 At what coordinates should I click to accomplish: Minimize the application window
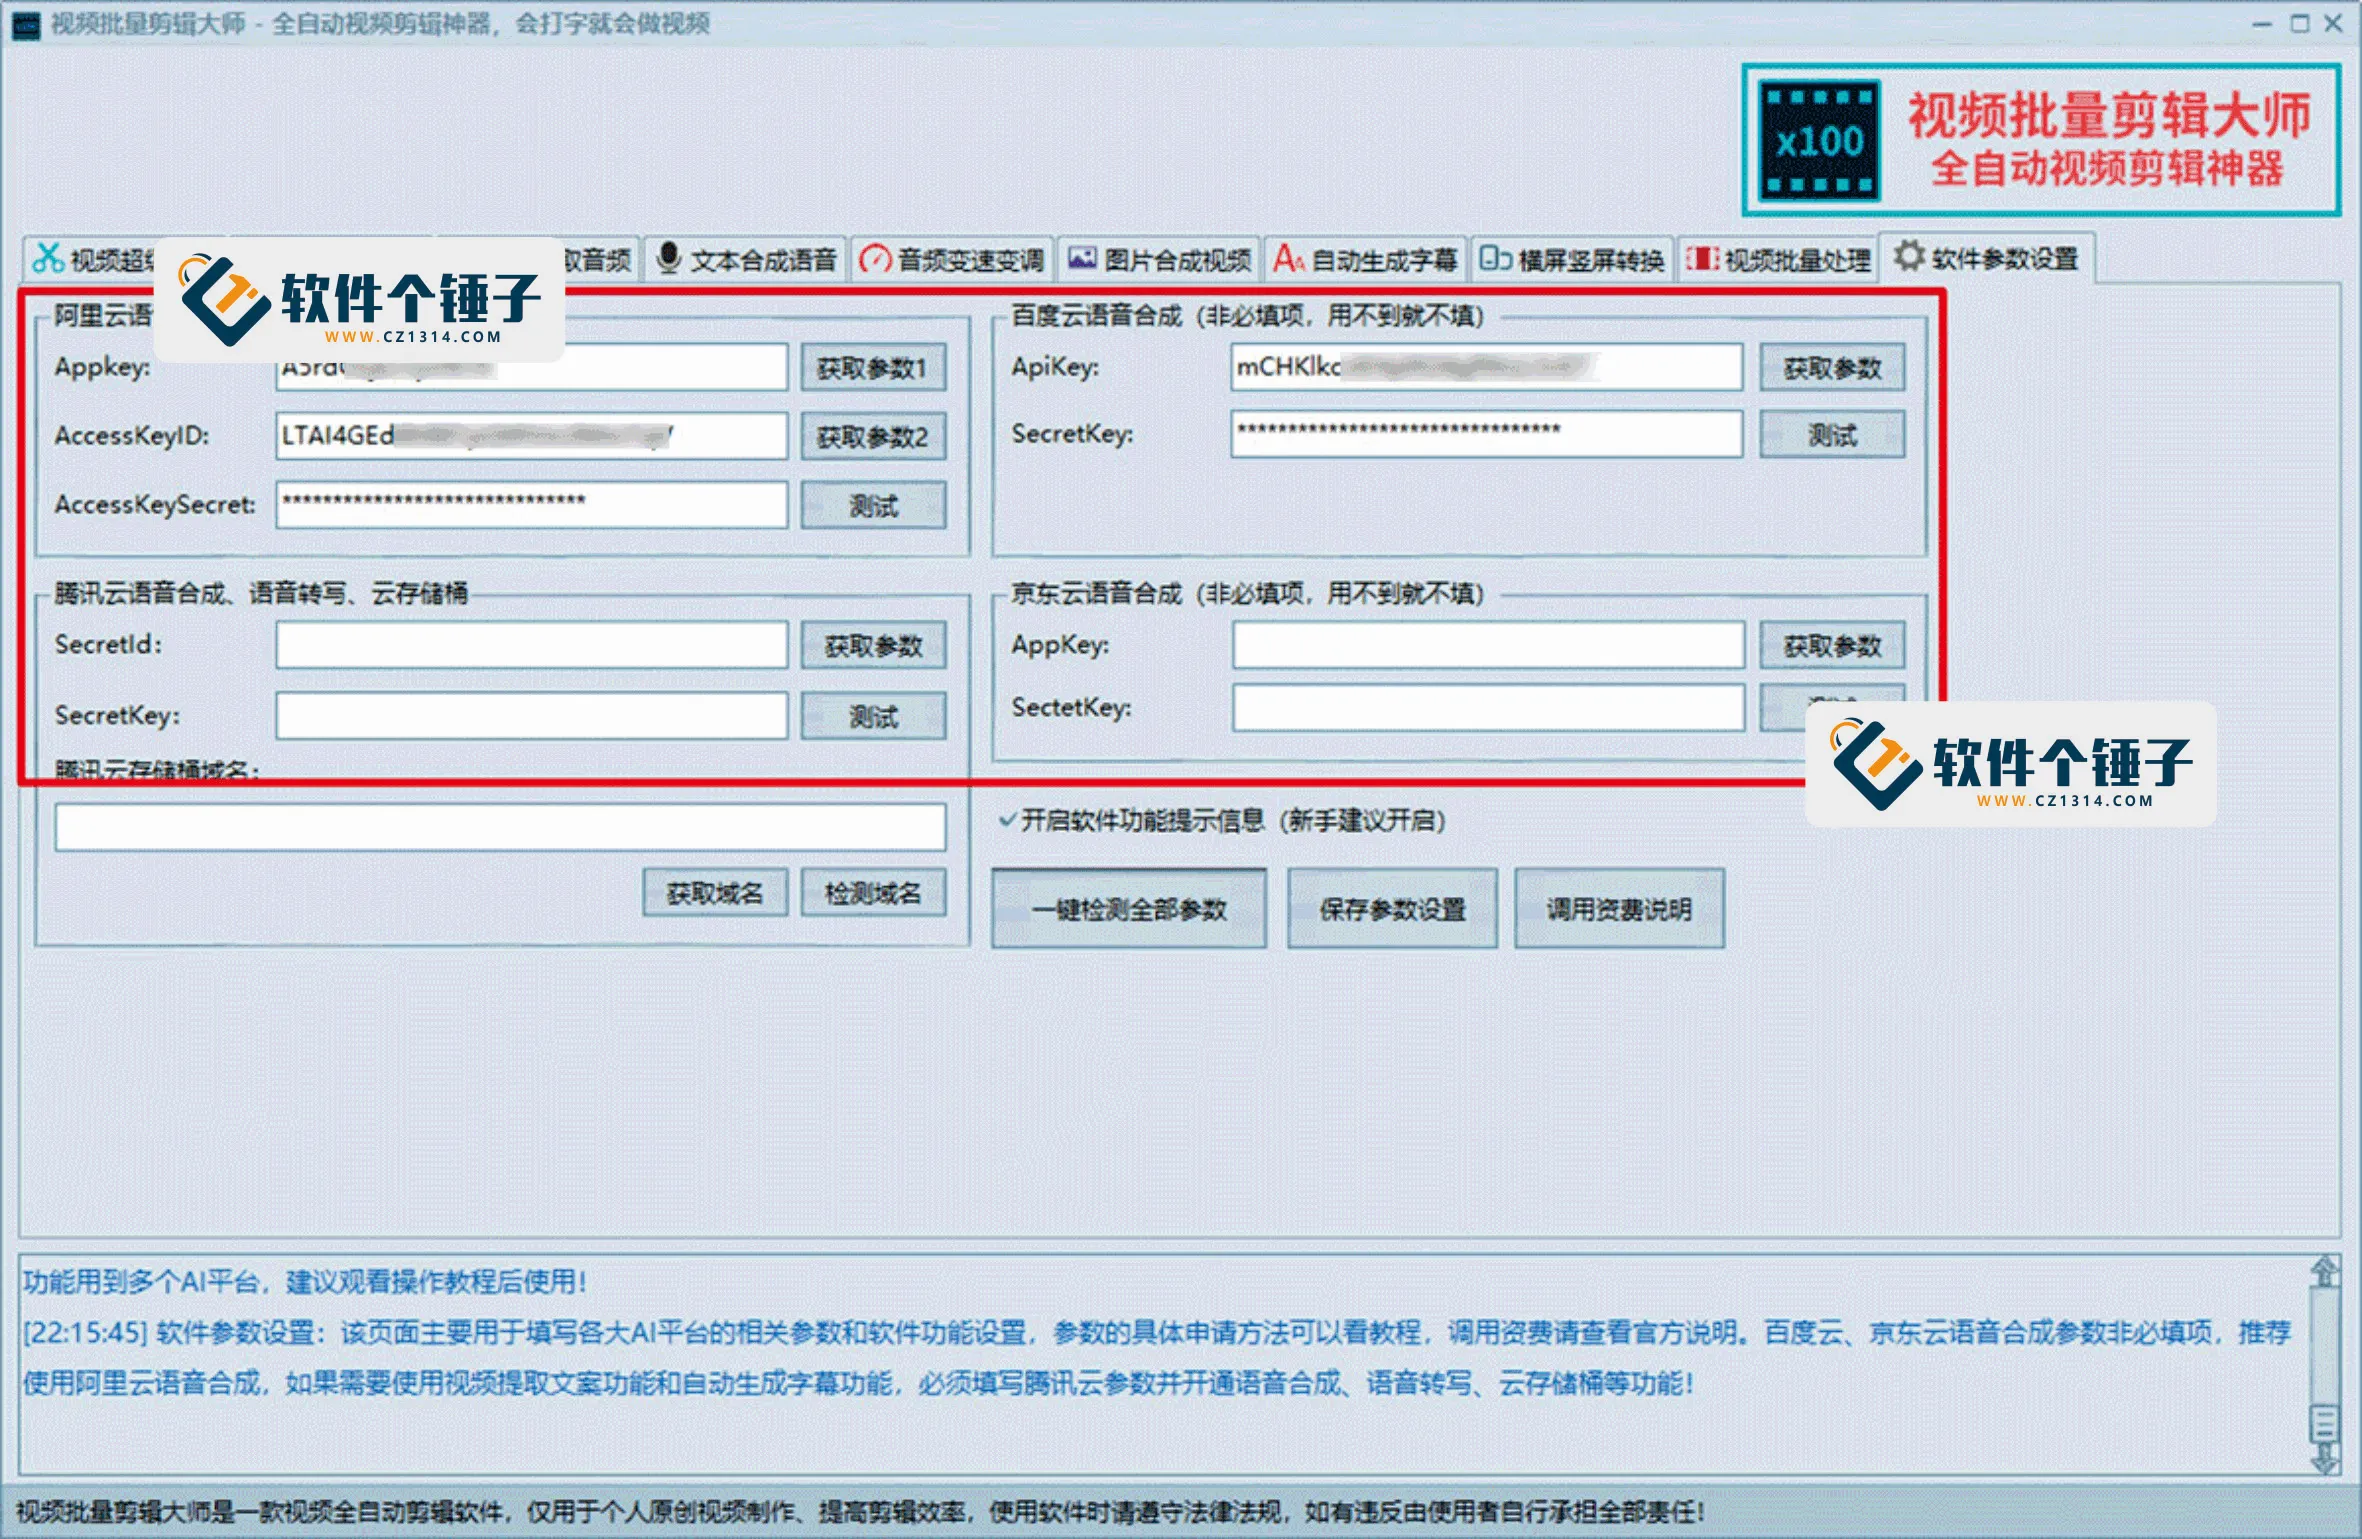(x=2261, y=24)
